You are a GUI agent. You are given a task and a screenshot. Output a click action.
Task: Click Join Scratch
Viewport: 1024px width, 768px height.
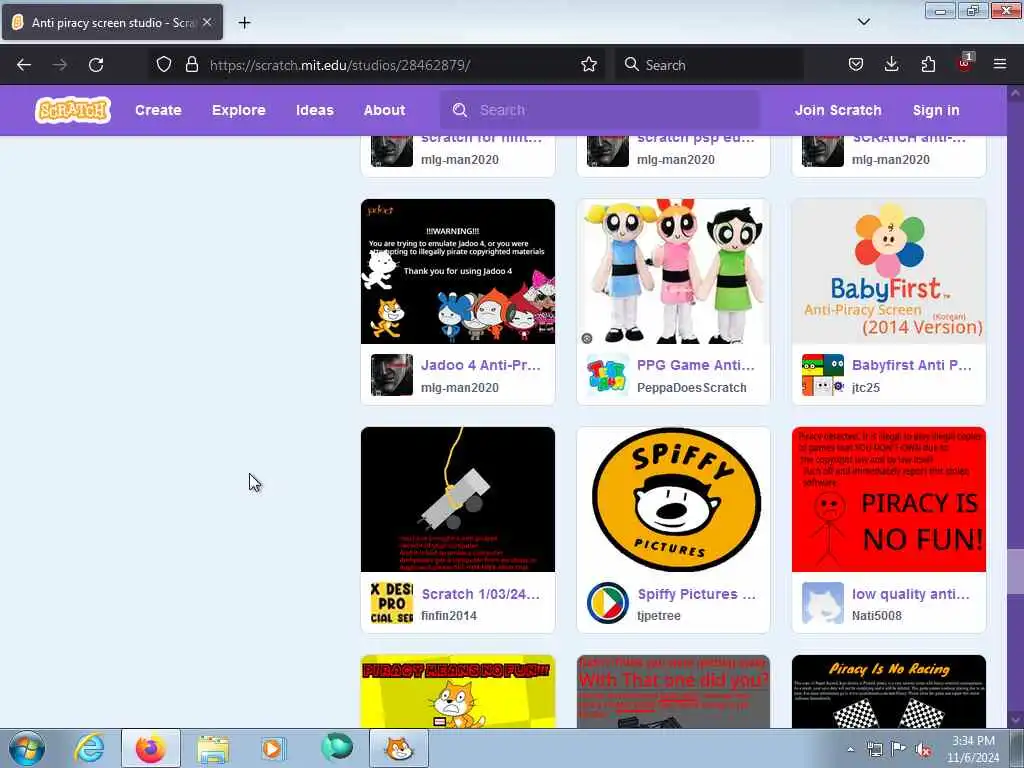tap(838, 110)
